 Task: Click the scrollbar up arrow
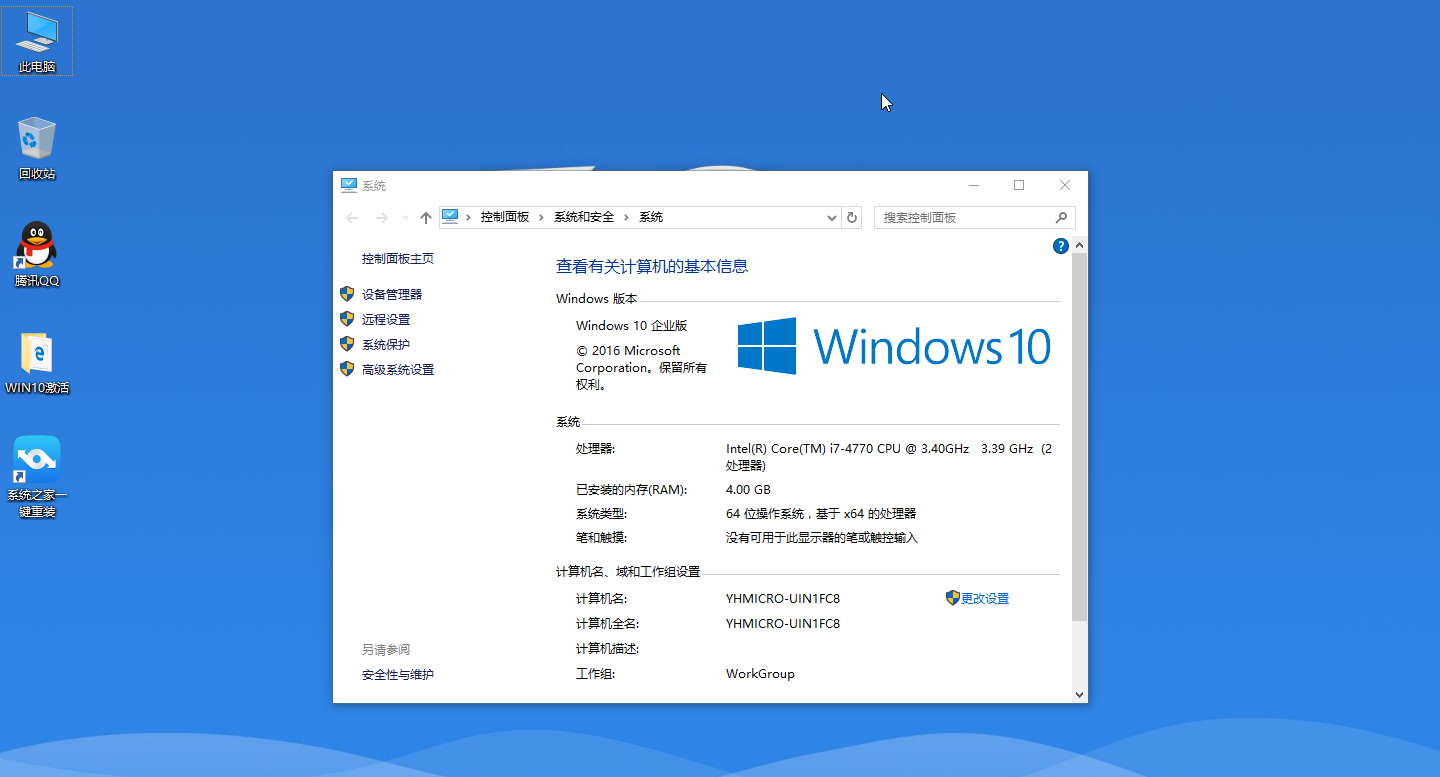coord(1079,245)
